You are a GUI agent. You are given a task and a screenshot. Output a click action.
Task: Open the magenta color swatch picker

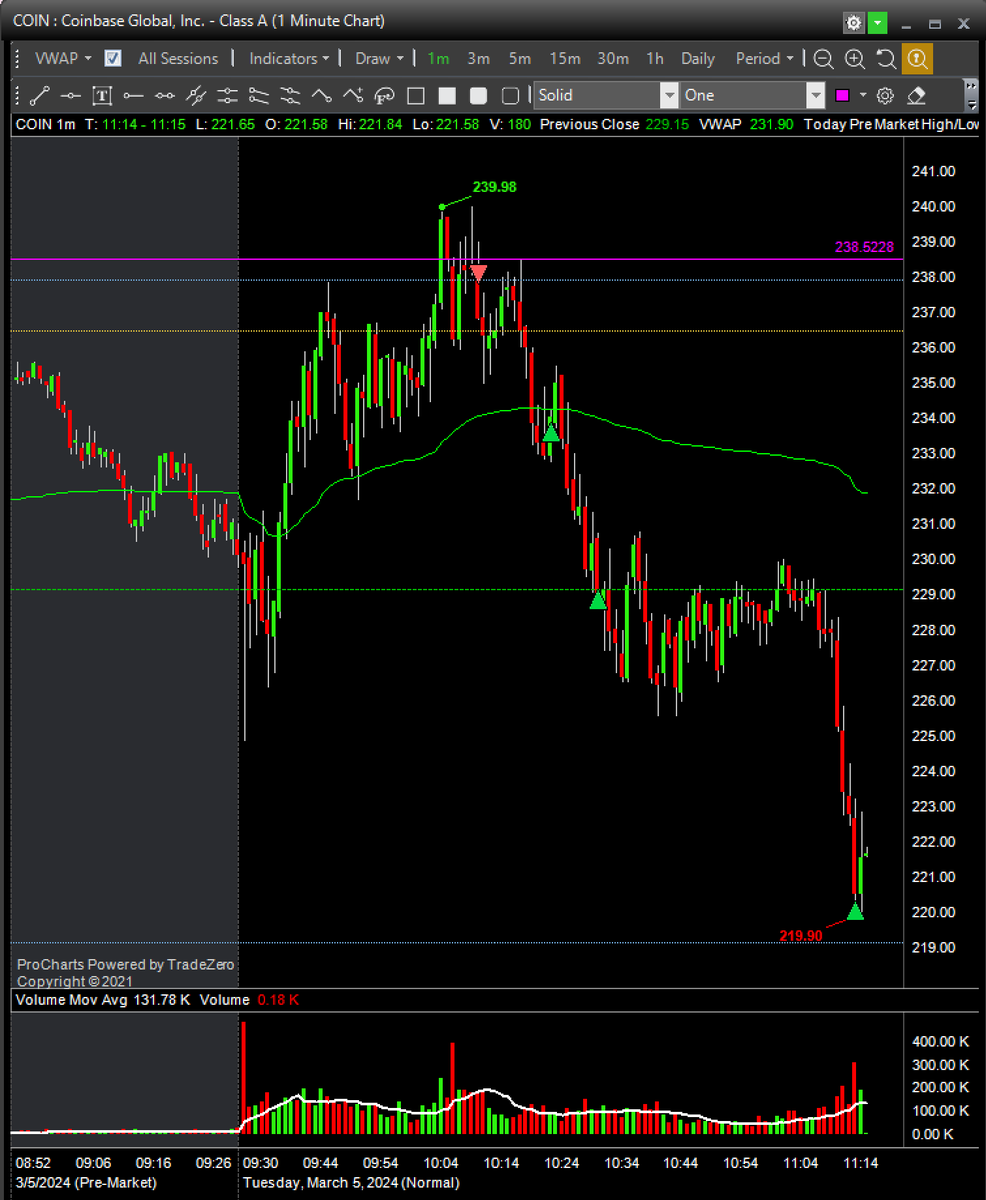pos(842,95)
